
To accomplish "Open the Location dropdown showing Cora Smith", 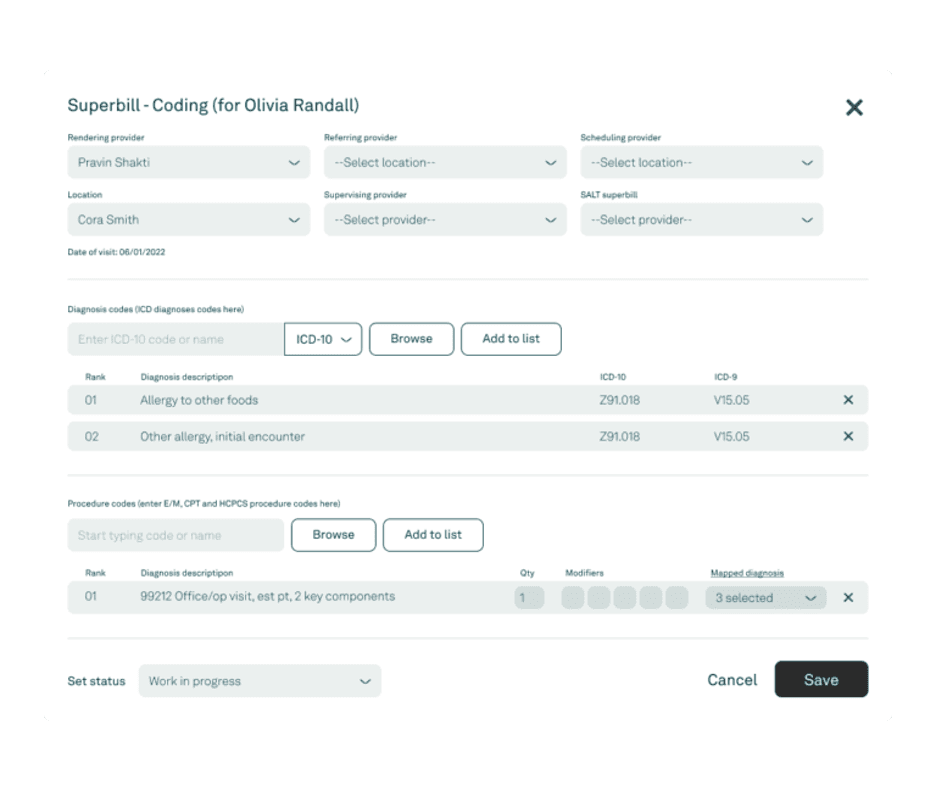I will pos(190,219).
